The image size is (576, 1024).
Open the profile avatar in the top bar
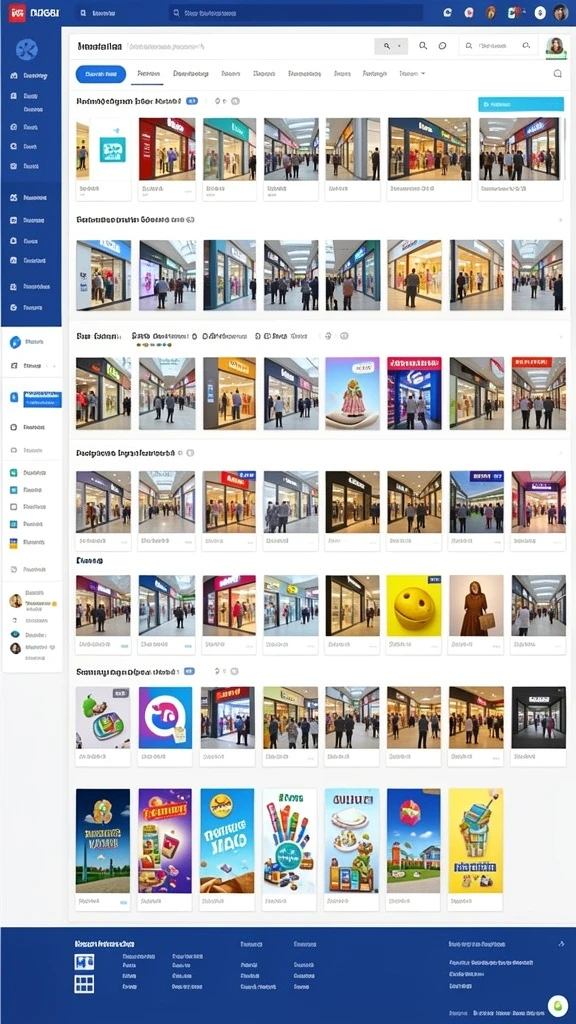[560, 12]
